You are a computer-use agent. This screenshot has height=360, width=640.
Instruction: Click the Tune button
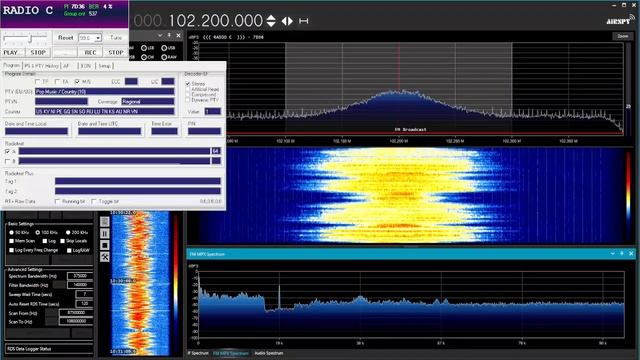click(116, 38)
